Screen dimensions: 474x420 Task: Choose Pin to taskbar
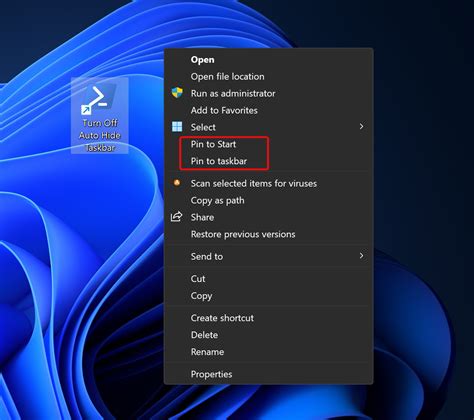pyautogui.click(x=269, y=161)
